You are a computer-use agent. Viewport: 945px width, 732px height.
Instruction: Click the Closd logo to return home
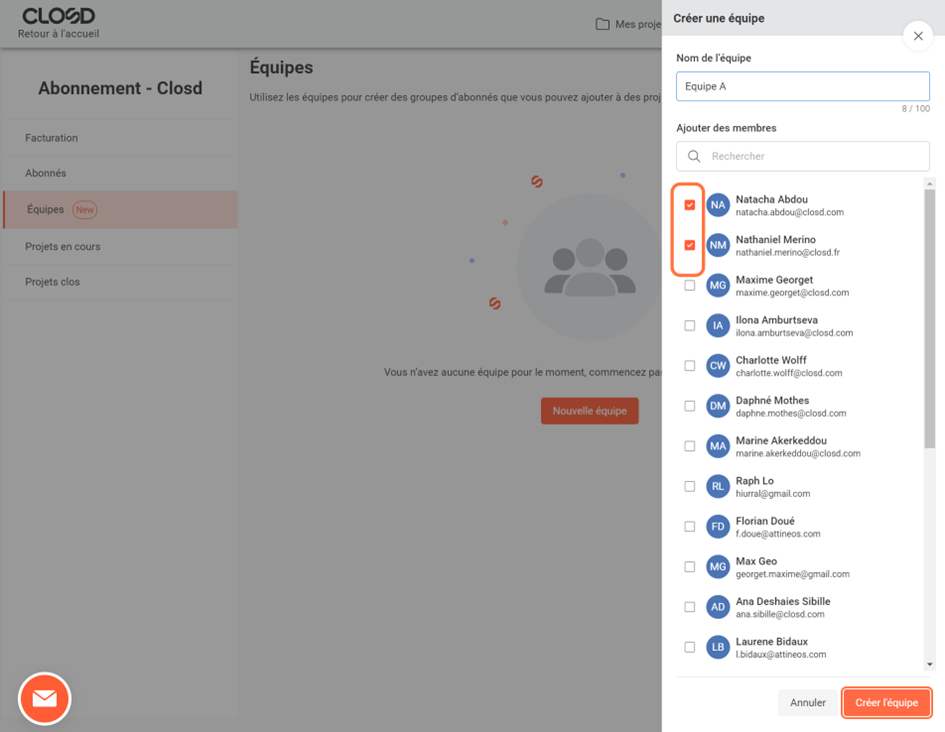[x=59, y=17]
